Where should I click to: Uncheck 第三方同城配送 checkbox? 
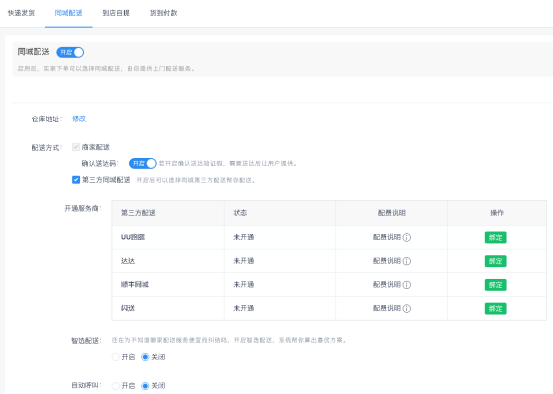pyautogui.click(x=76, y=180)
